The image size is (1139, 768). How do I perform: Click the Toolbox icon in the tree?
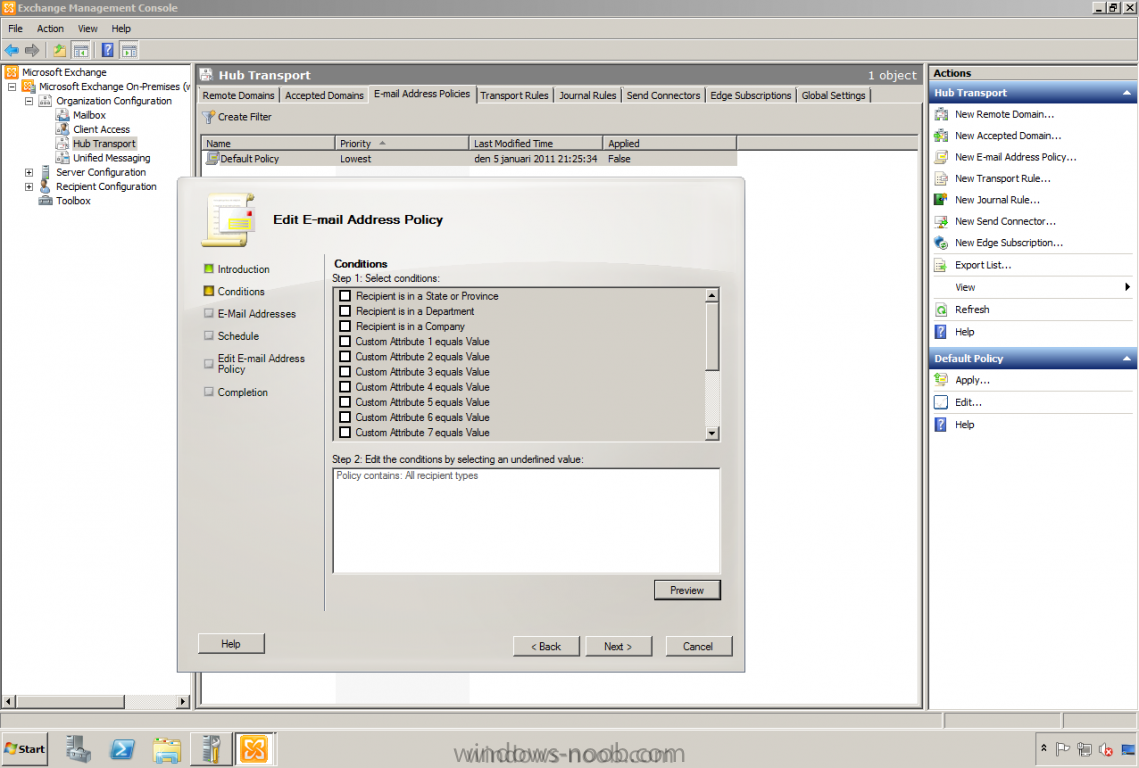[x=45, y=201]
